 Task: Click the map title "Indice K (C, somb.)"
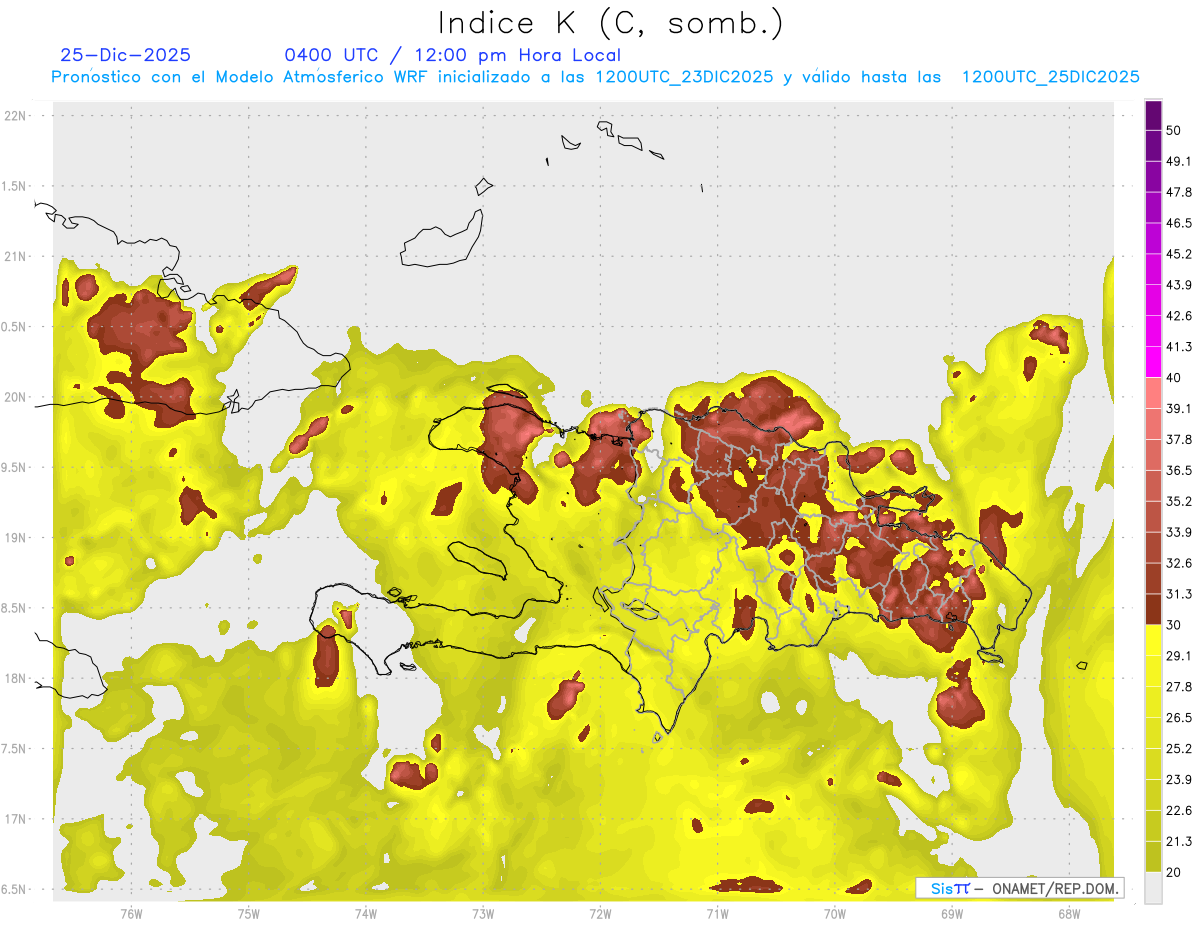pos(610,23)
